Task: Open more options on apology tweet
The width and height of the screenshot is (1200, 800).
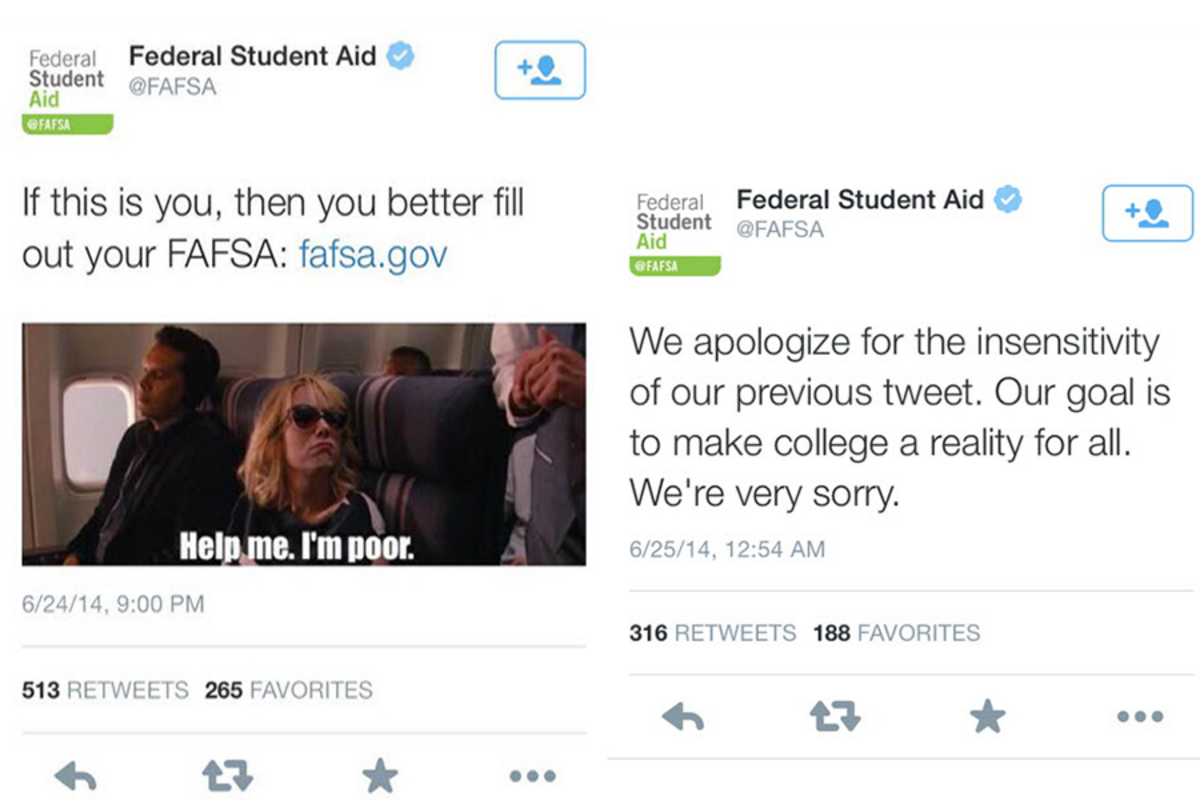Action: (1140, 717)
